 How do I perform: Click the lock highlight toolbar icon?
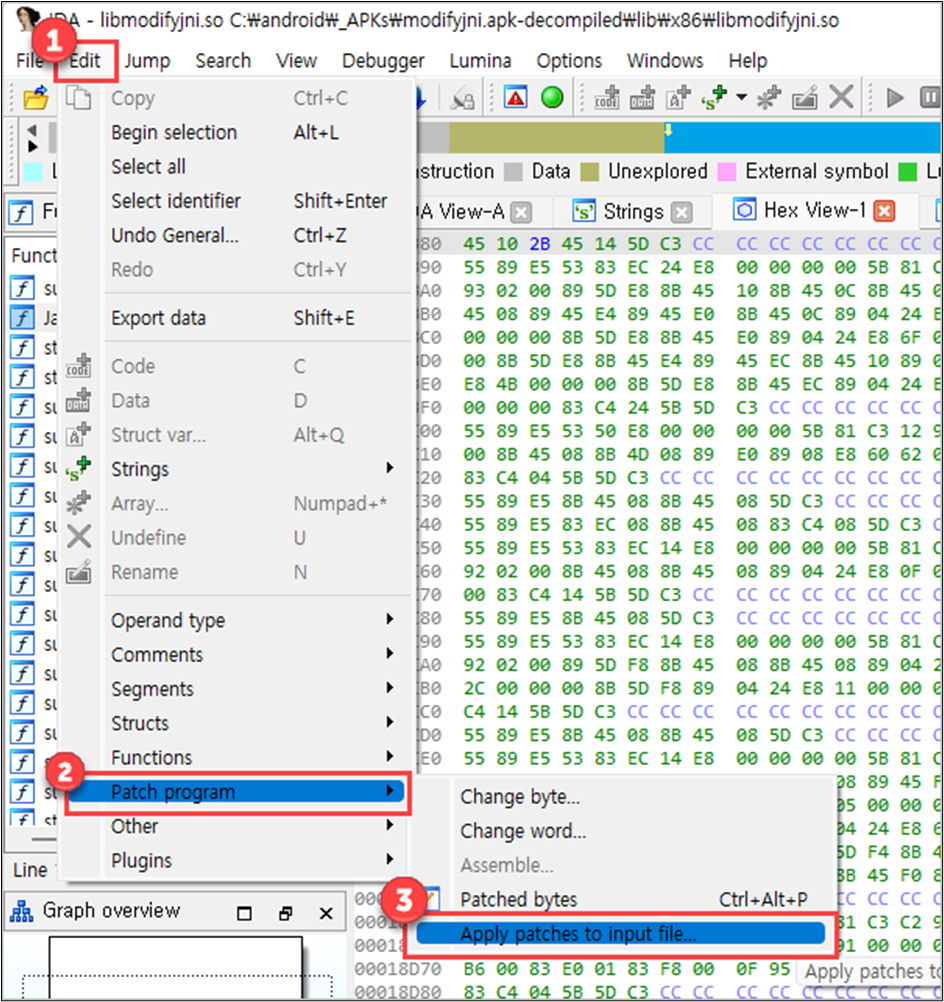tap(463, 98)
